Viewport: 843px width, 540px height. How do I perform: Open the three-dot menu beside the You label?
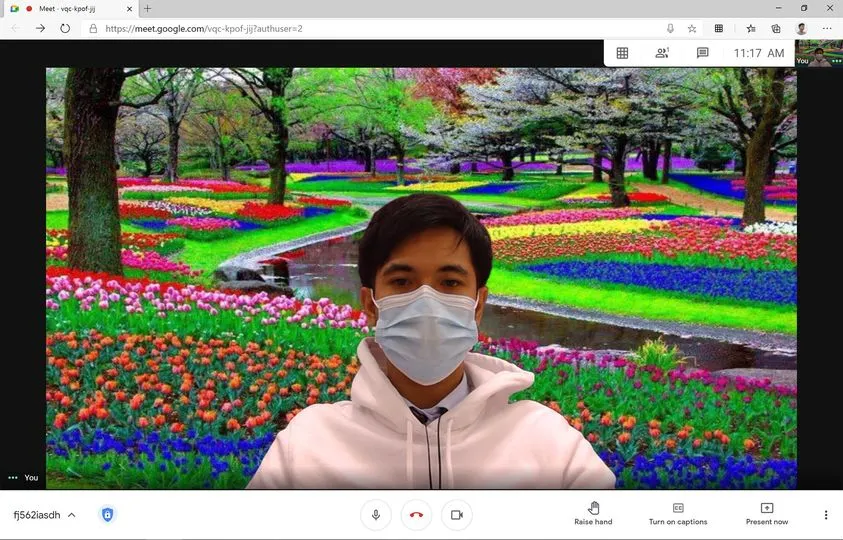[12, 478]
